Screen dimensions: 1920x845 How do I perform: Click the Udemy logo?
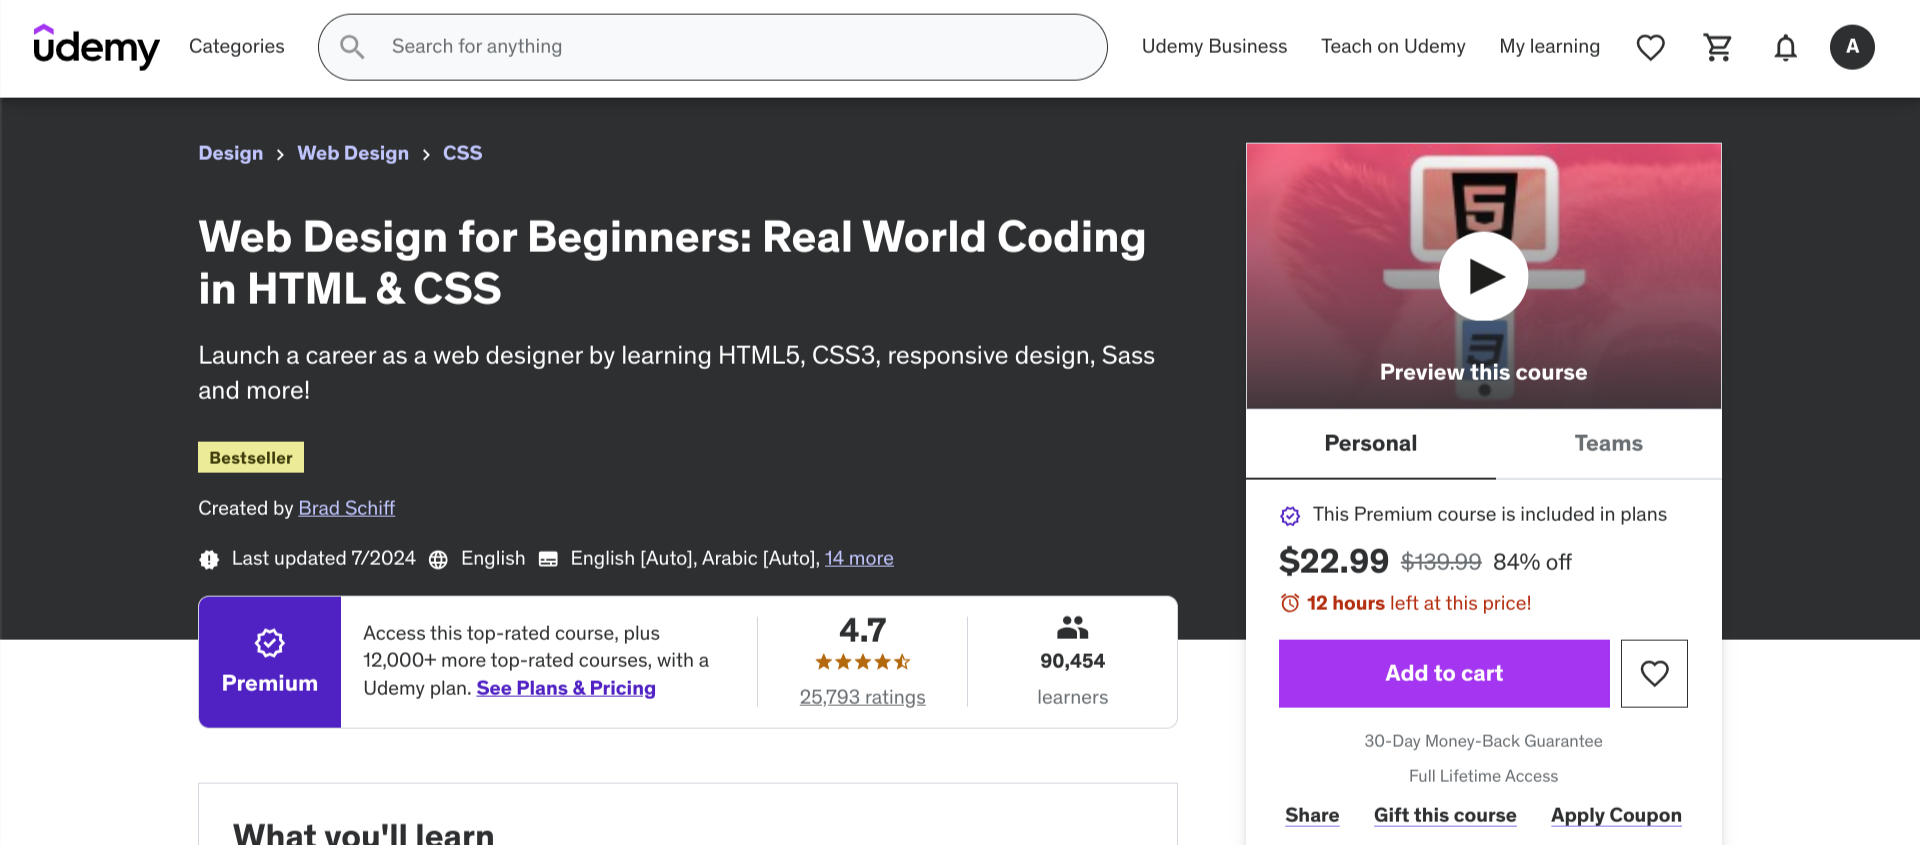pyautogui.click(x=96, y=47)
